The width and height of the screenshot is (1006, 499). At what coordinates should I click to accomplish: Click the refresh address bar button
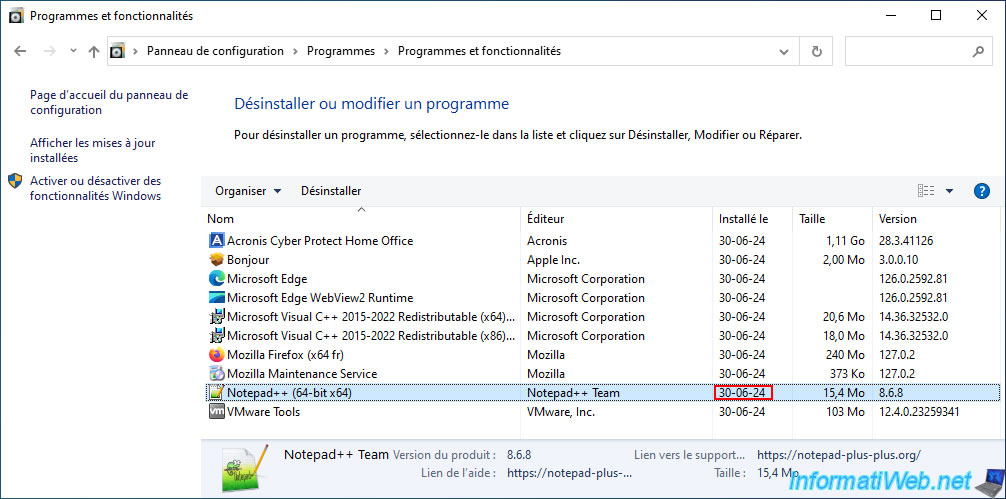point(817,51)
